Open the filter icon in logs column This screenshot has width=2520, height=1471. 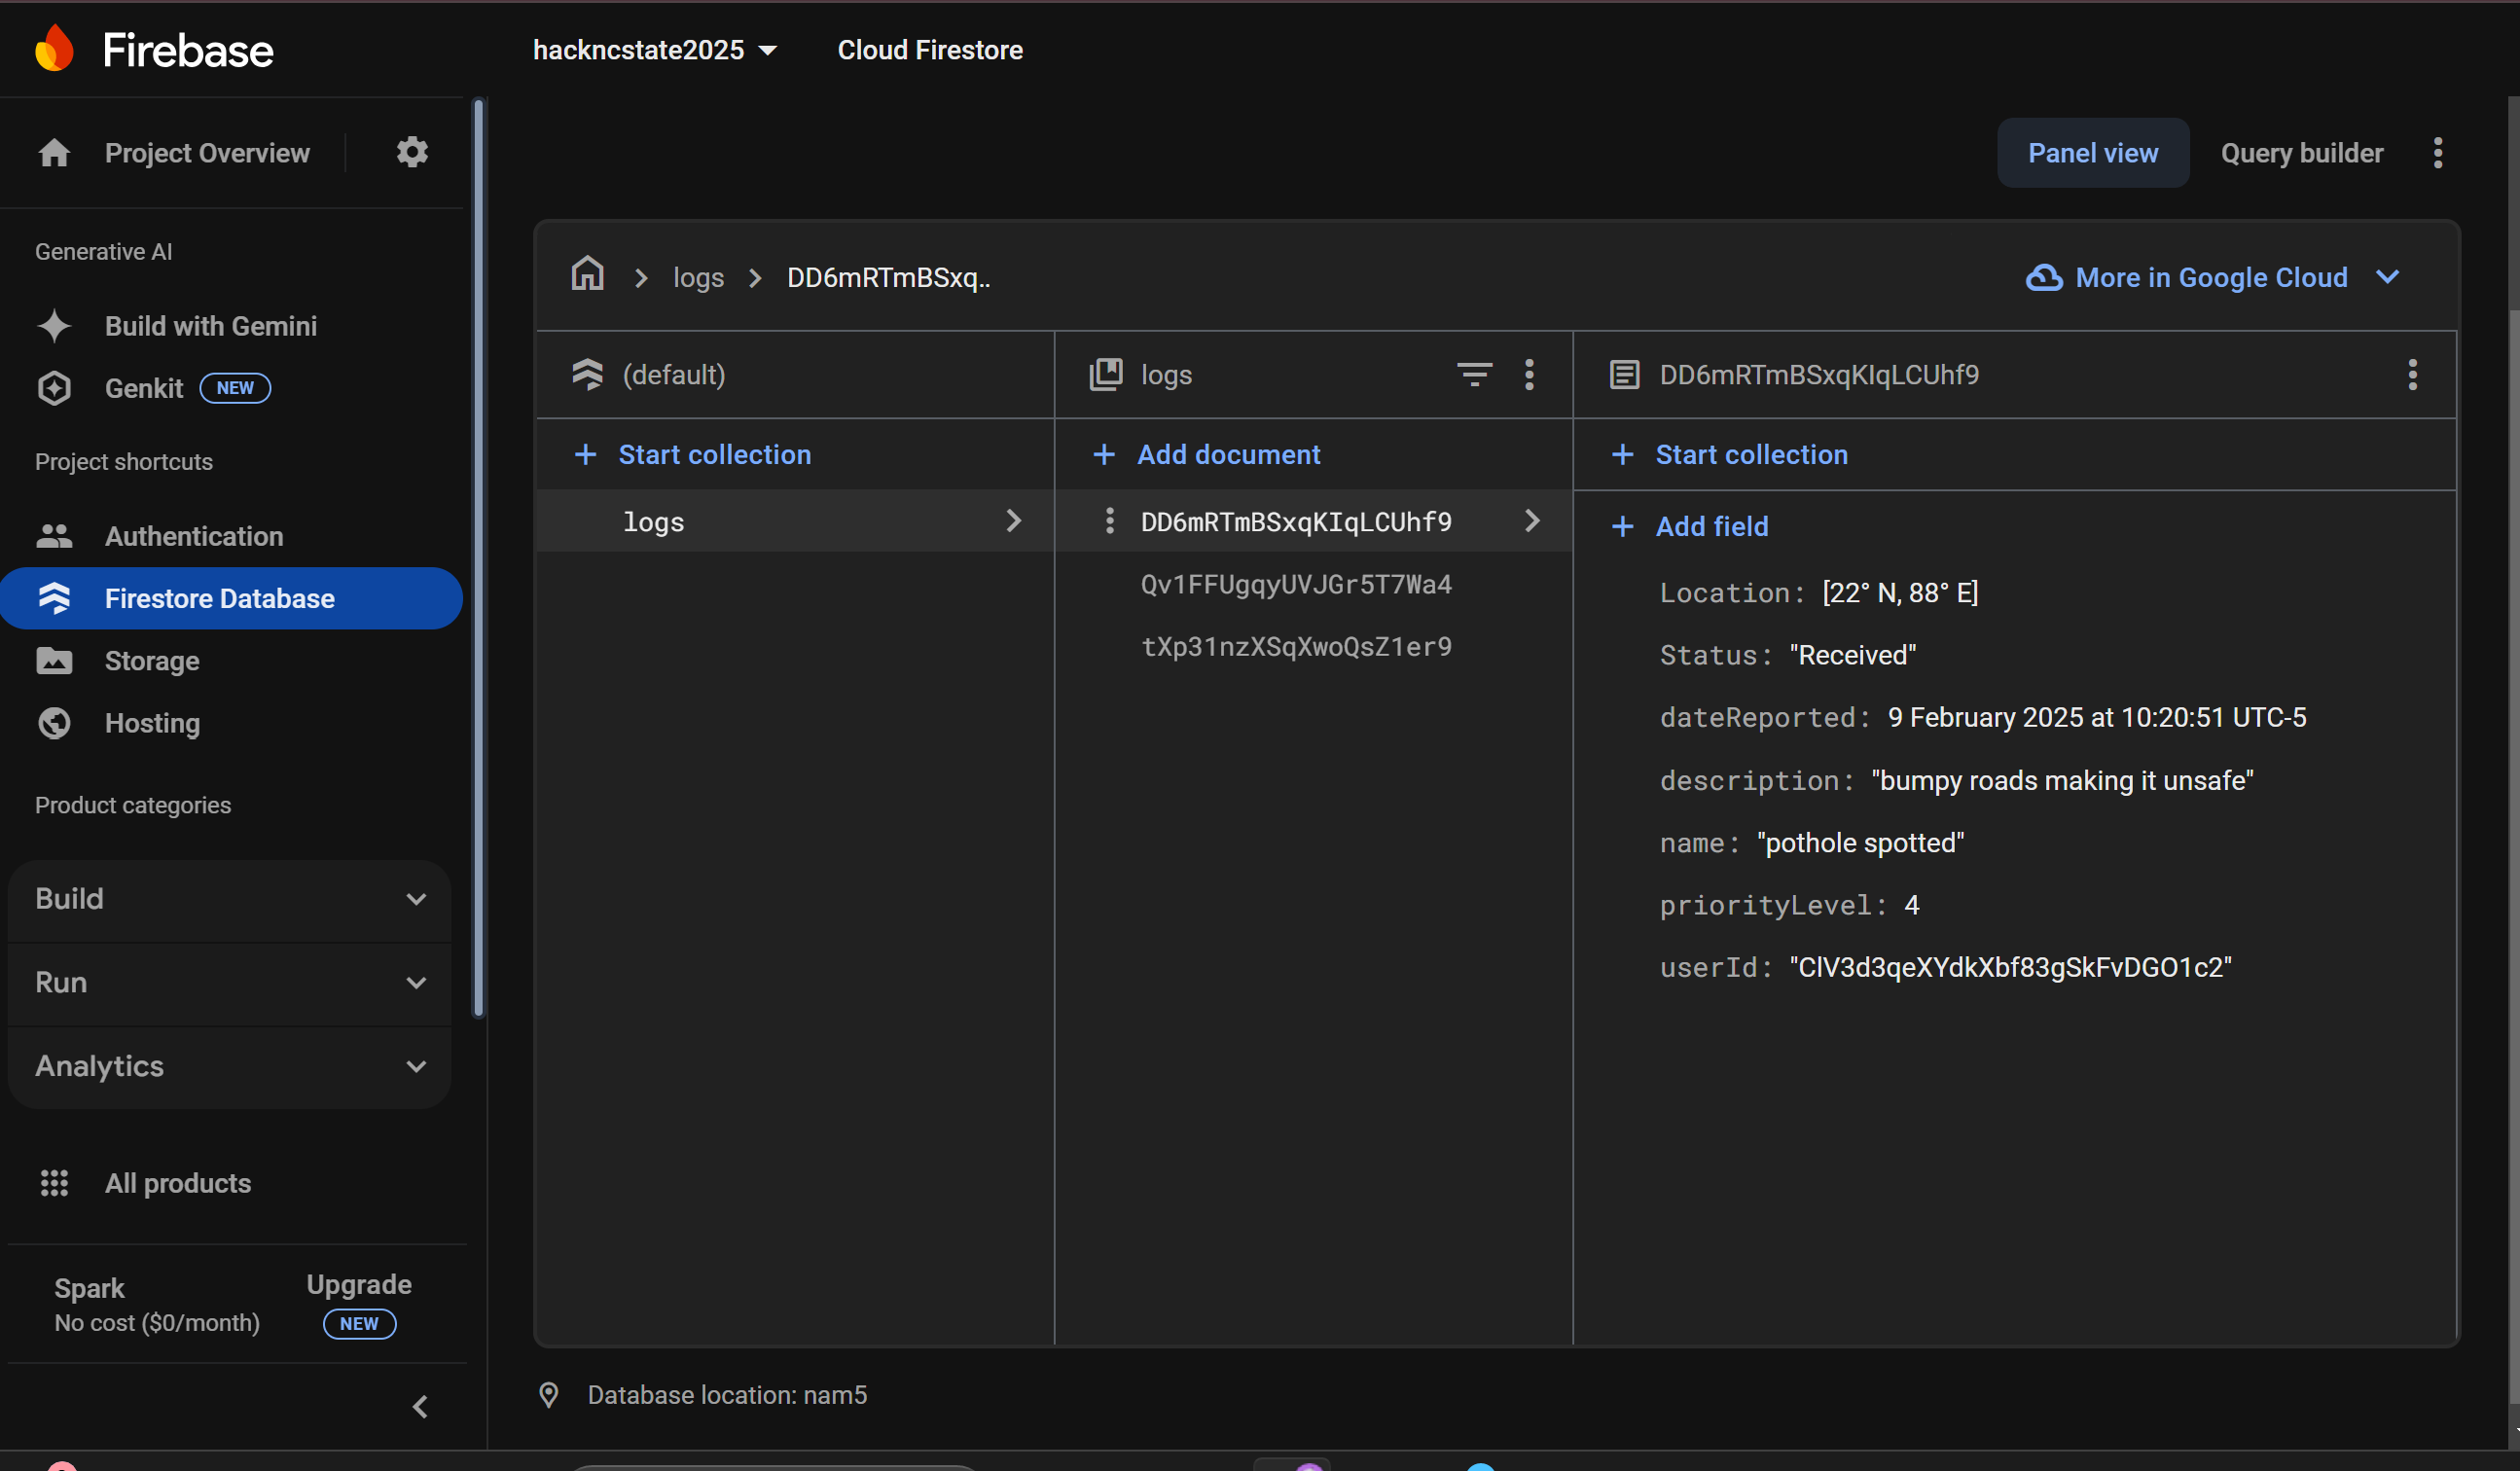[x=1474, y=374]
